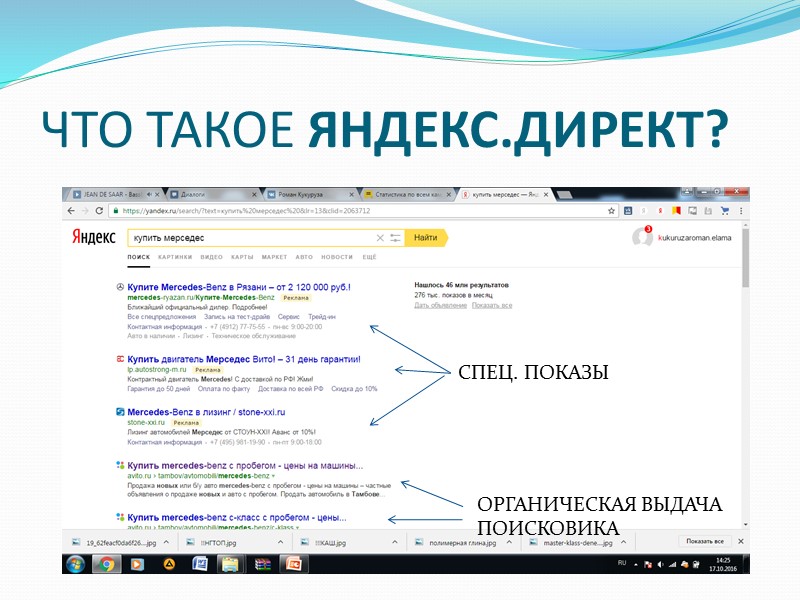Click taskbar clock 14:25
Viewport: 800px width, 600px height.
pos(723,560)
